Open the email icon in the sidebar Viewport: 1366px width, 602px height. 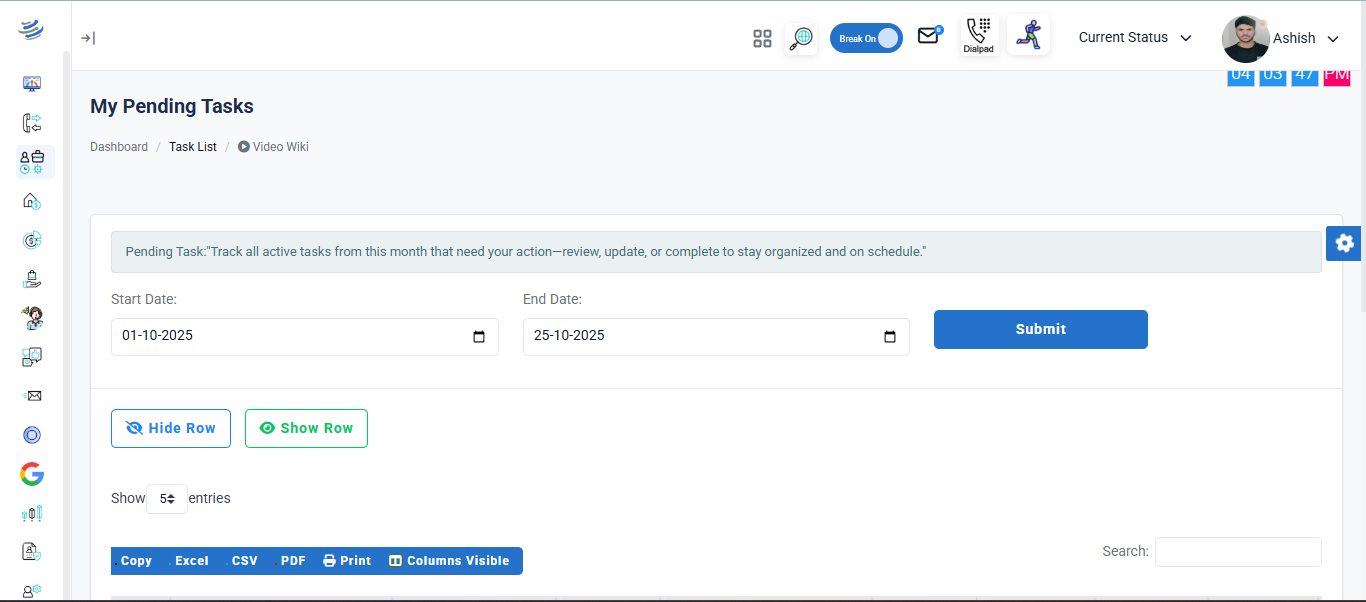point(31,396)
